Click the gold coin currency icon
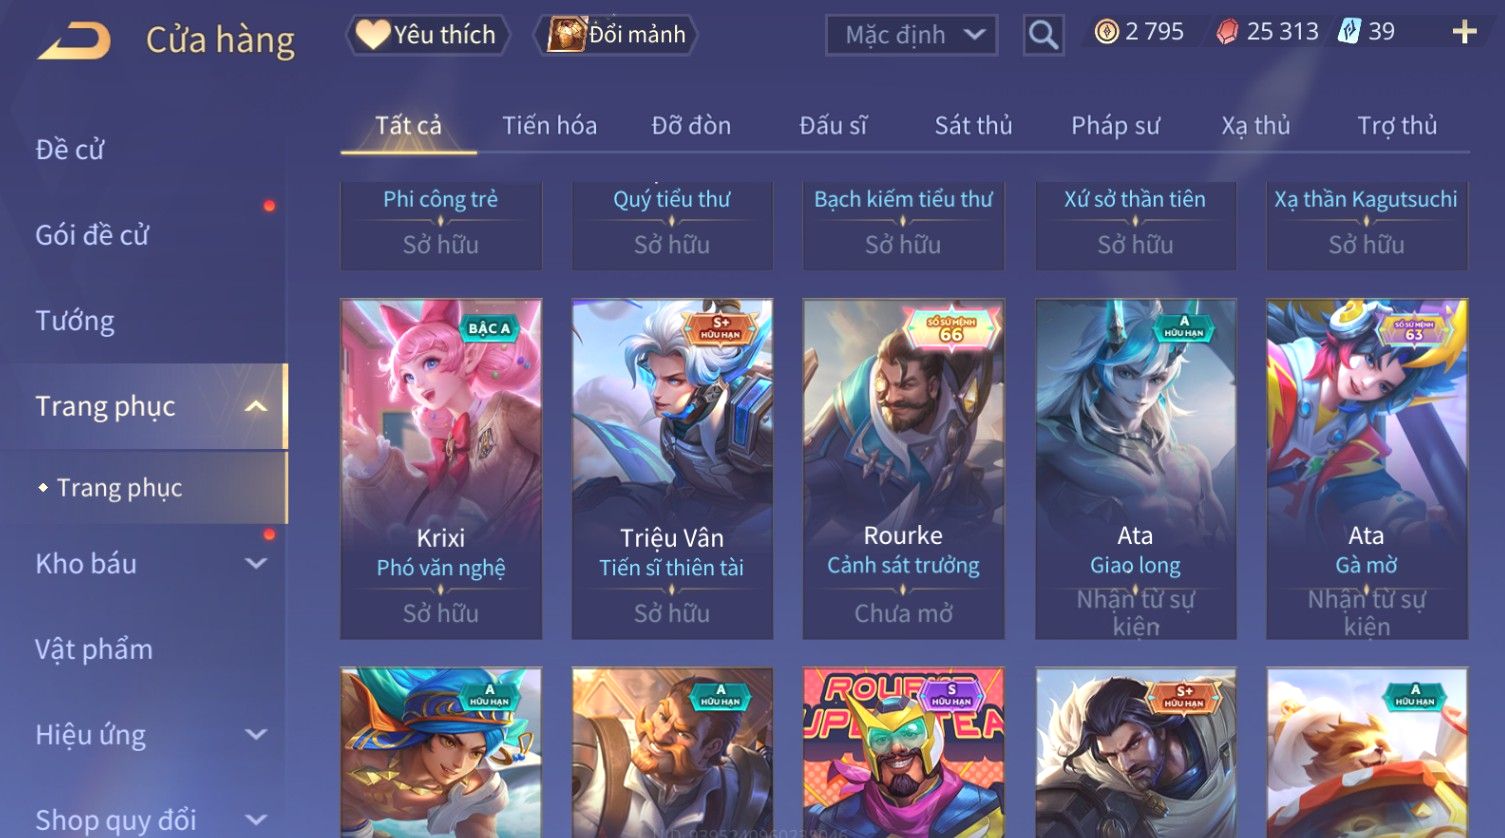Viewport: 1505px width, 838px height. pos(1106,32)
